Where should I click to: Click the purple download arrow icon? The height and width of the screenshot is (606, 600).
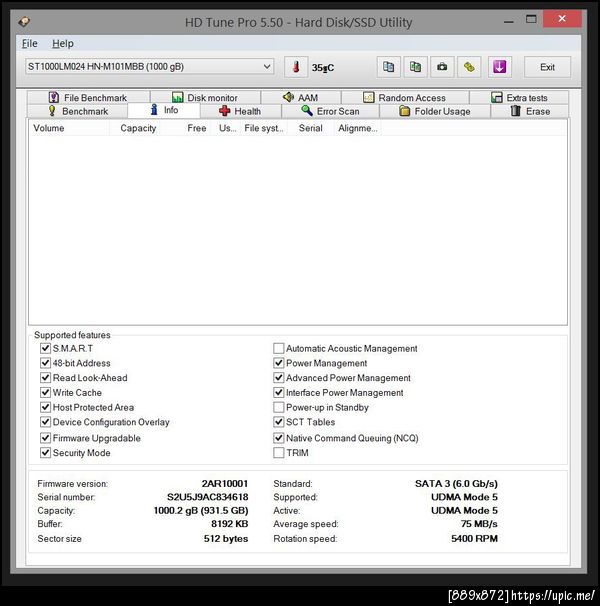[499, 67]
